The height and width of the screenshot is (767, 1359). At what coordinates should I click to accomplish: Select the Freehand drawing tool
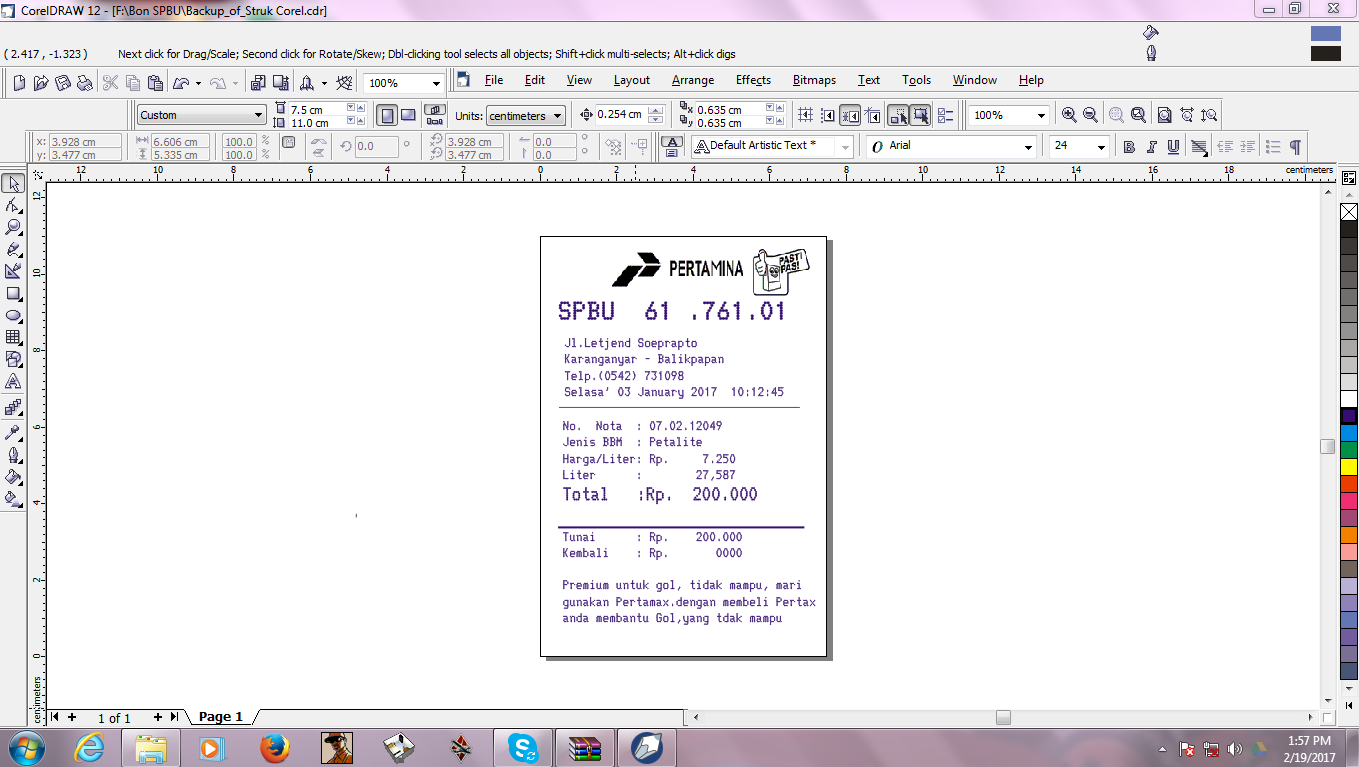13,249
